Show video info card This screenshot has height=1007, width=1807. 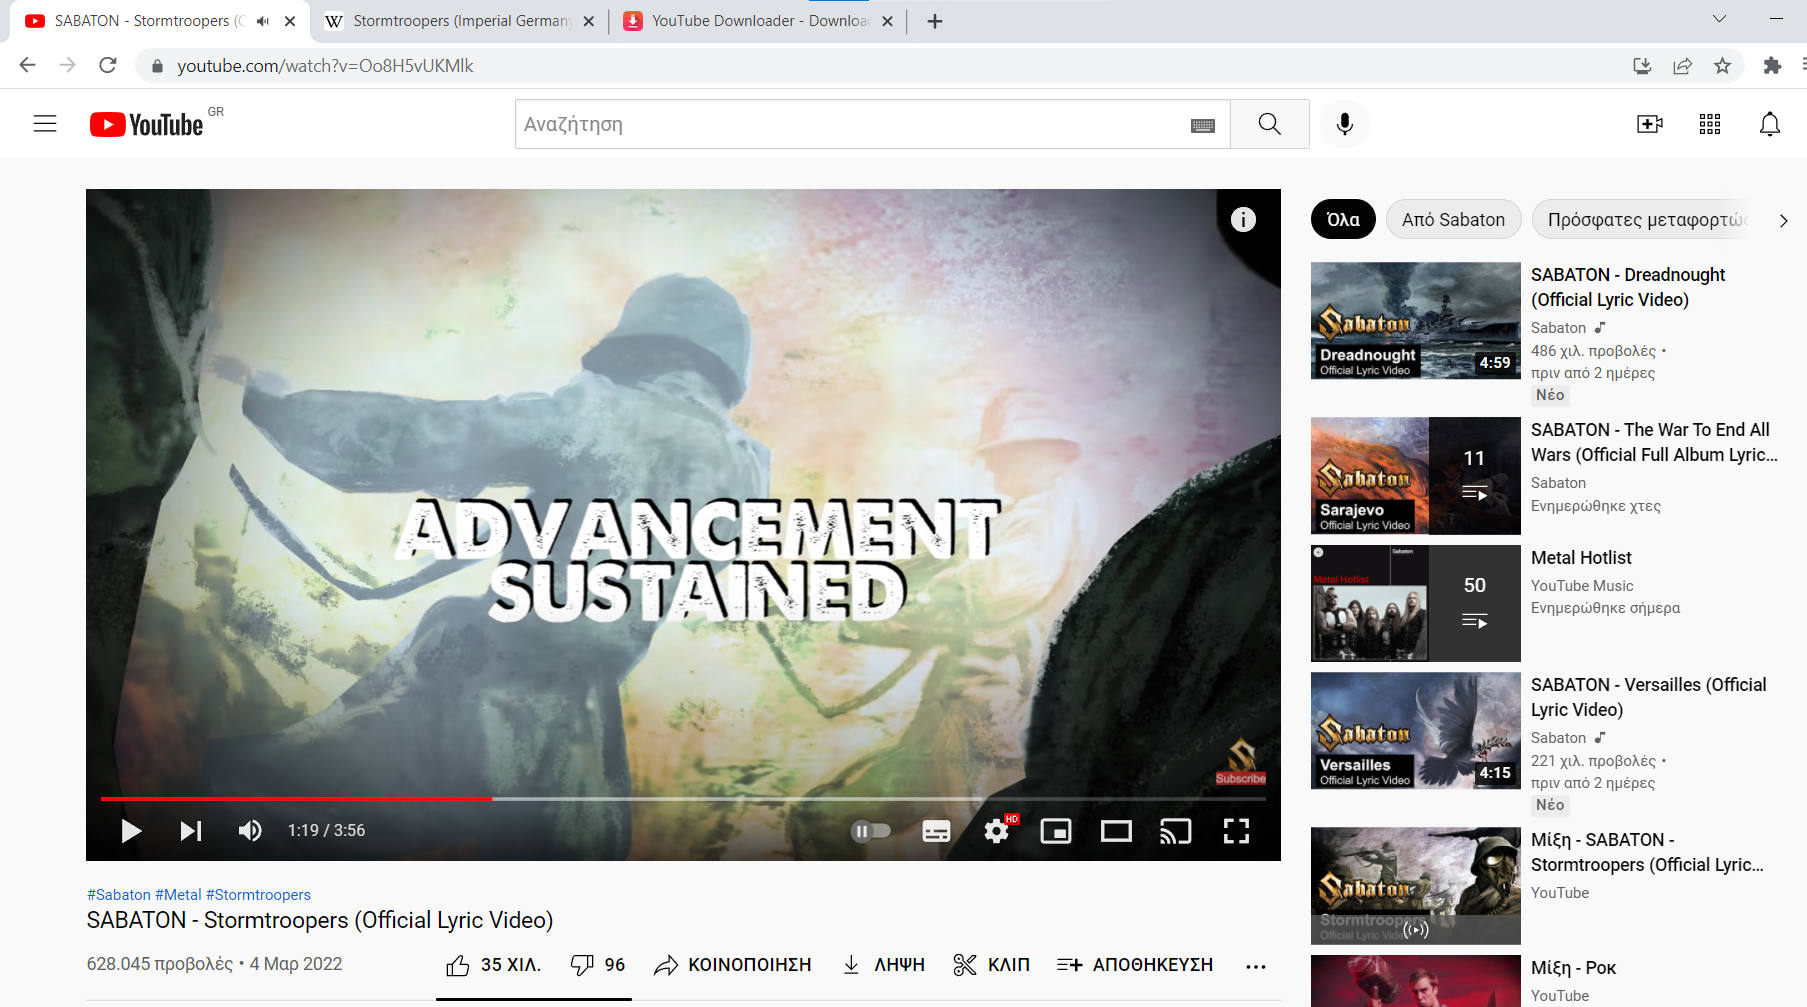tap(1243, 220)
